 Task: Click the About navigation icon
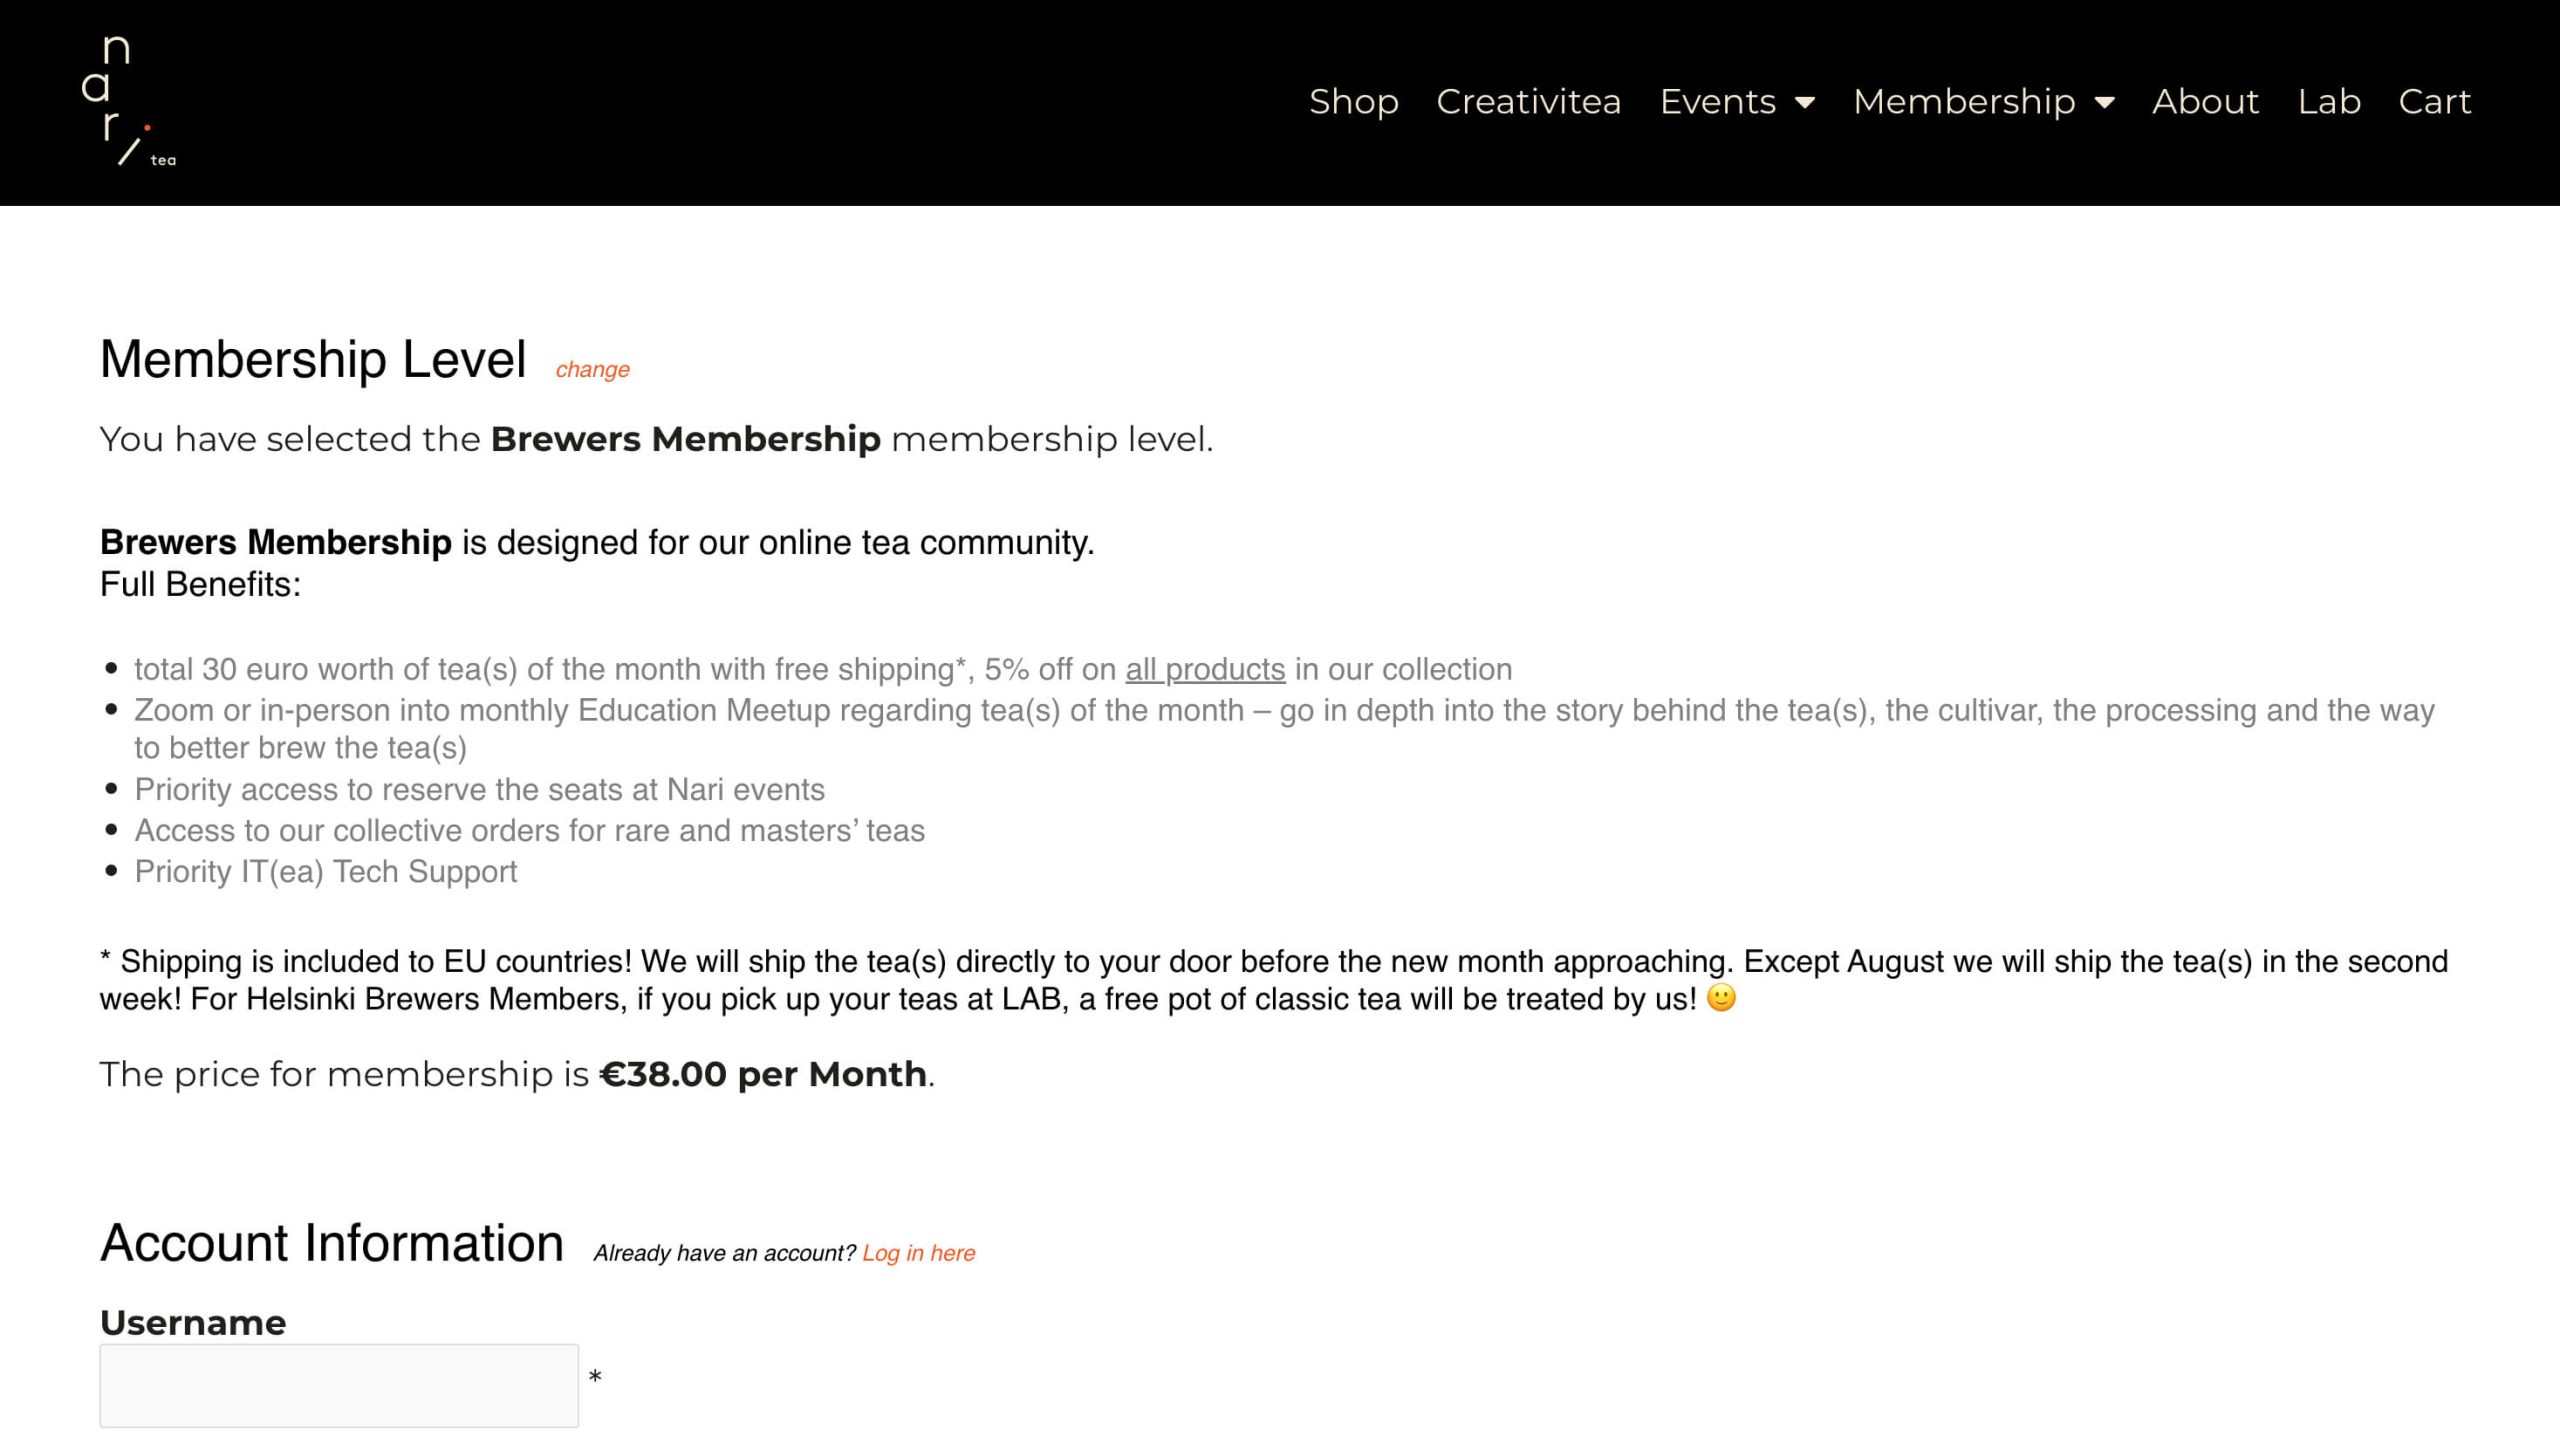tap(2207, 100)
